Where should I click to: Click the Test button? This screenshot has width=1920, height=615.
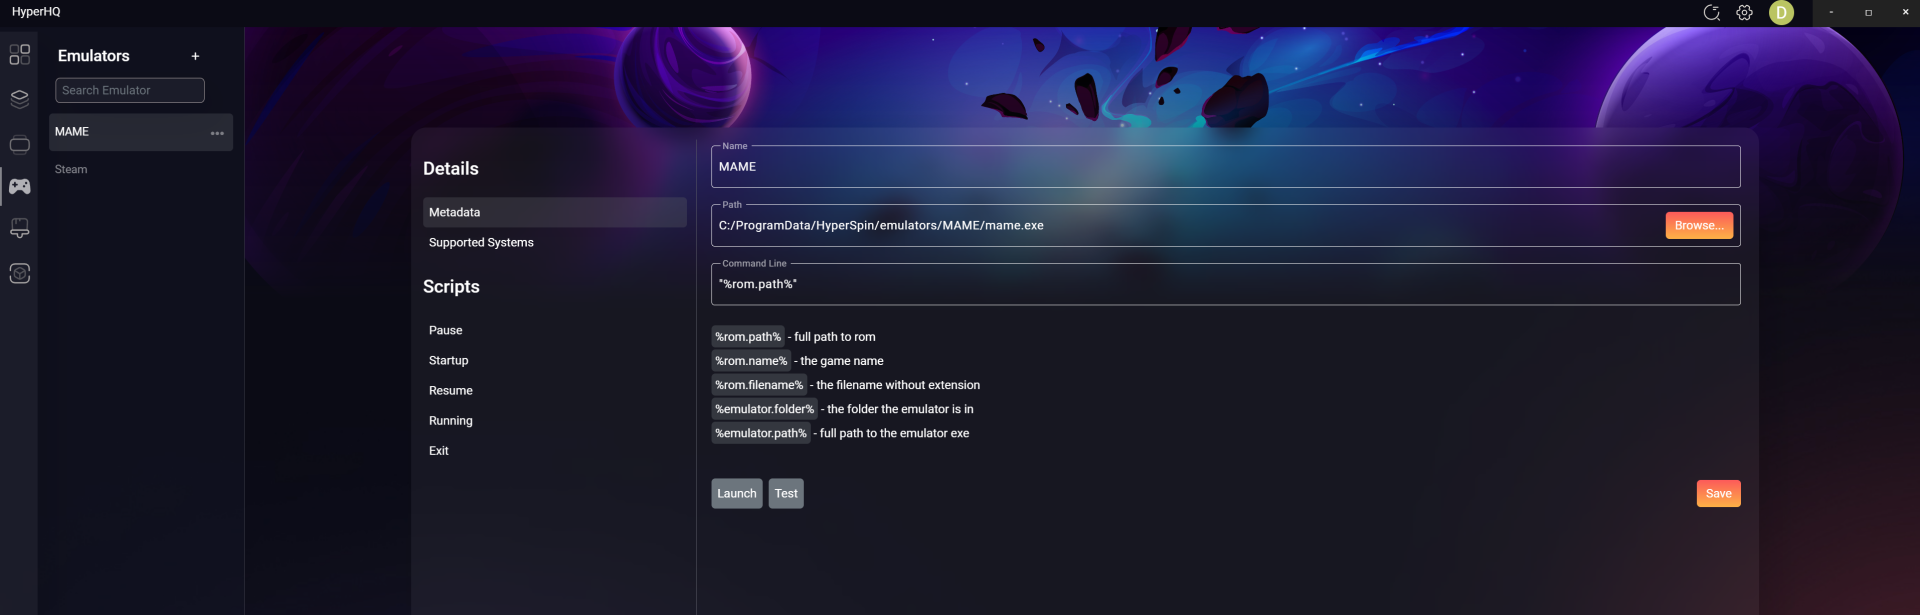pos(786,494)
